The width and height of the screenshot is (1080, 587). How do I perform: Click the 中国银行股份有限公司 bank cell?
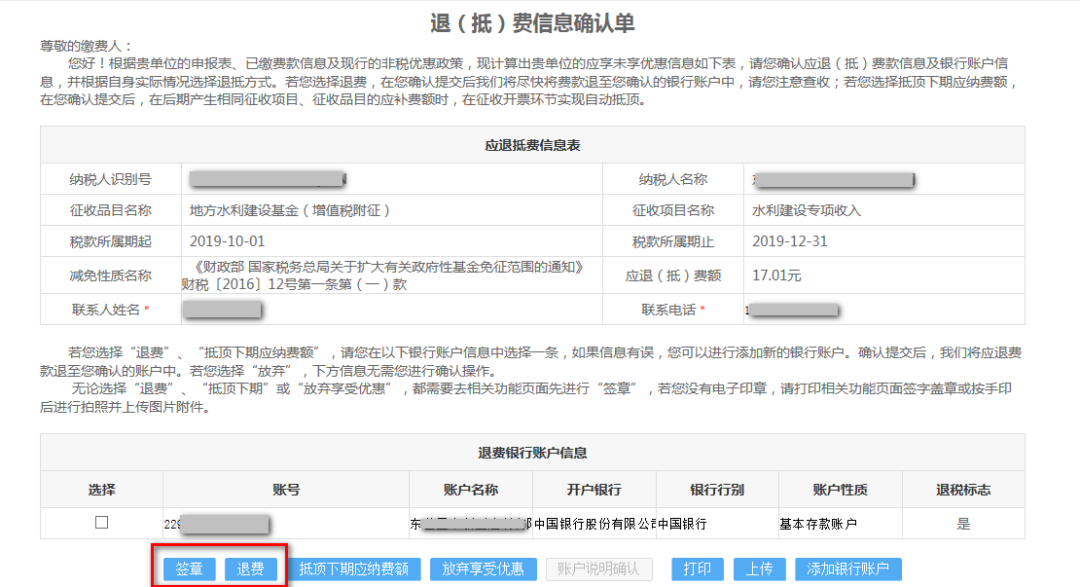[x=594, y=524]
